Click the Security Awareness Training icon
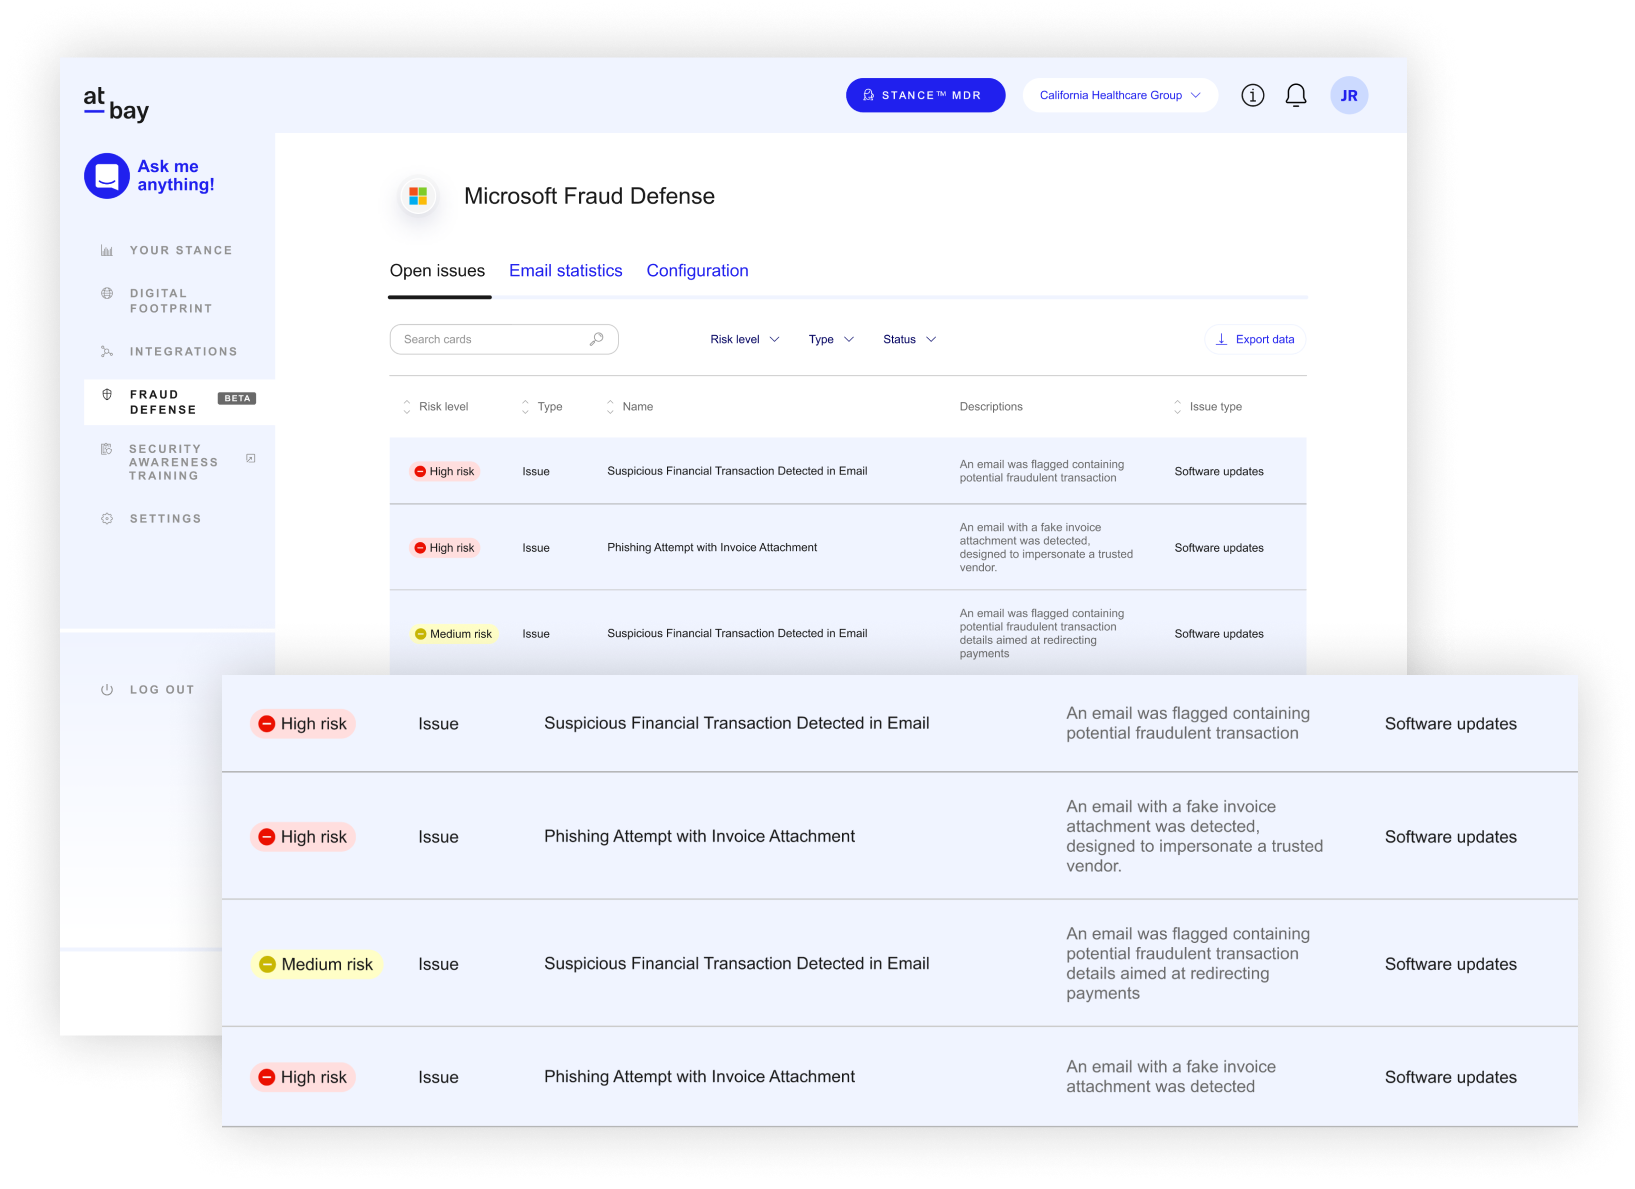The width and height of the screenshot is (1635, 1189). [106, 450]
